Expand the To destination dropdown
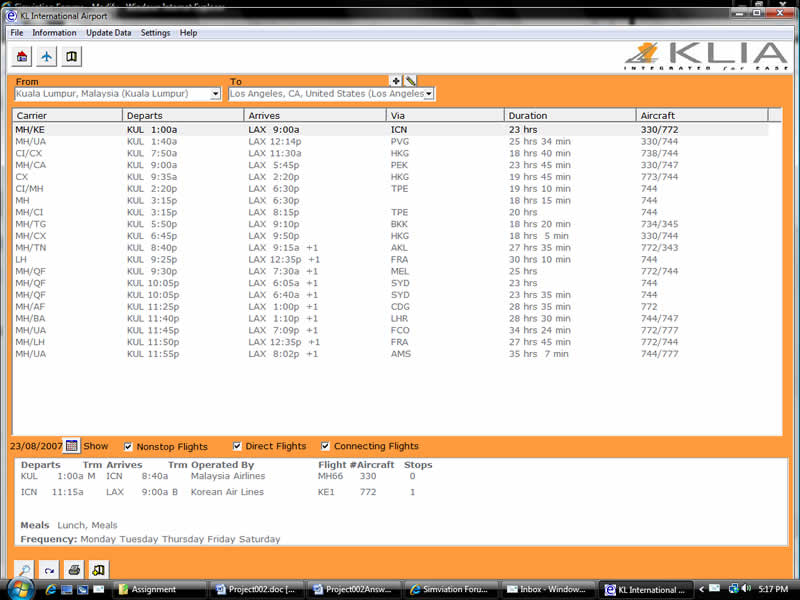Screen dimensions: 800x600 pos(429,94)
